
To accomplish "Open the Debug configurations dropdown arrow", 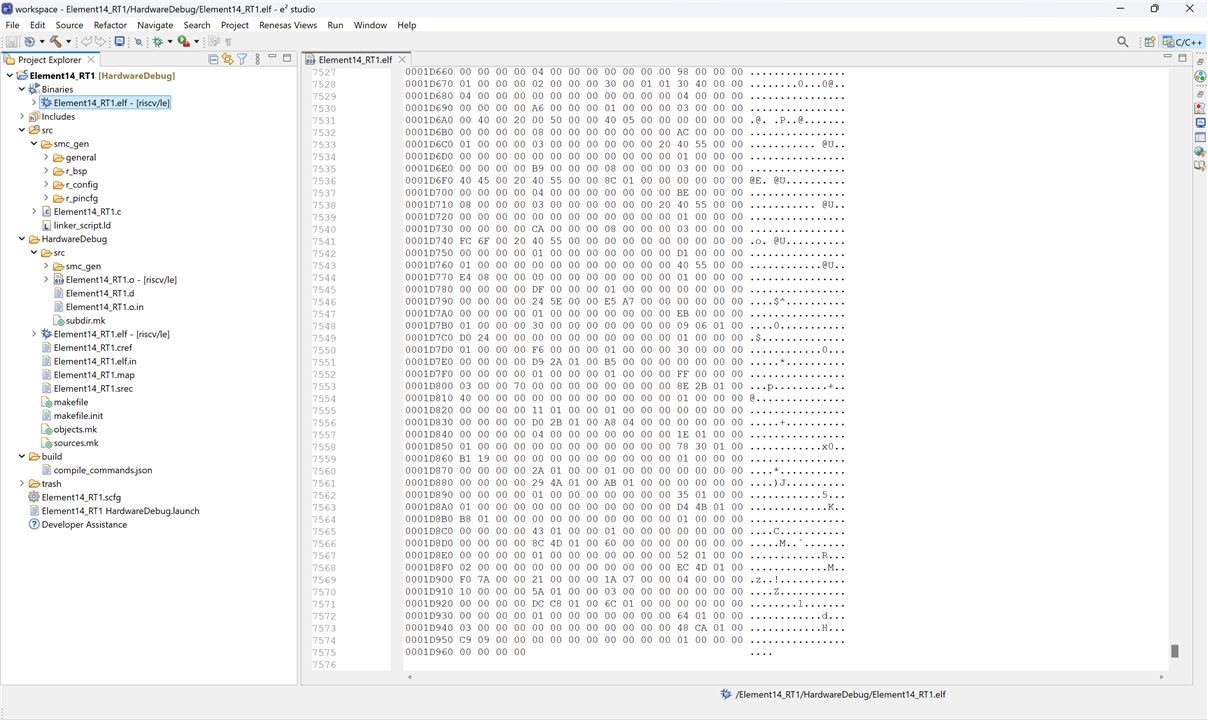I will (170, 42).
